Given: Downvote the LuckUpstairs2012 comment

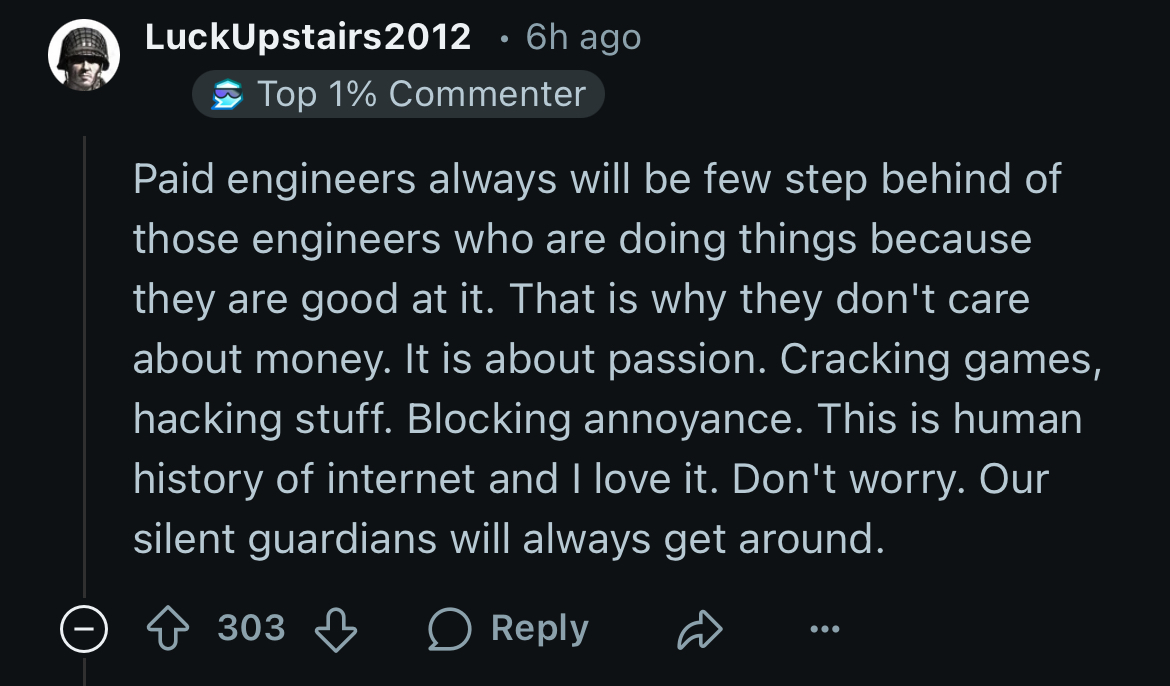Looking at the screenshot, I should tap(336, 629).
